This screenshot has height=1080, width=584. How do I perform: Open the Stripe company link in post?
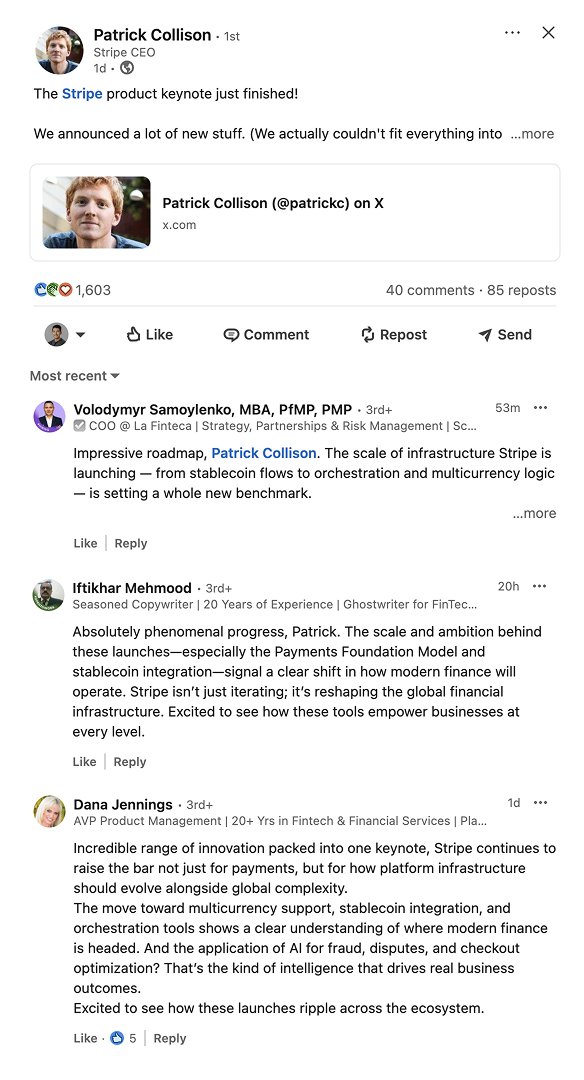pos(82,94)
